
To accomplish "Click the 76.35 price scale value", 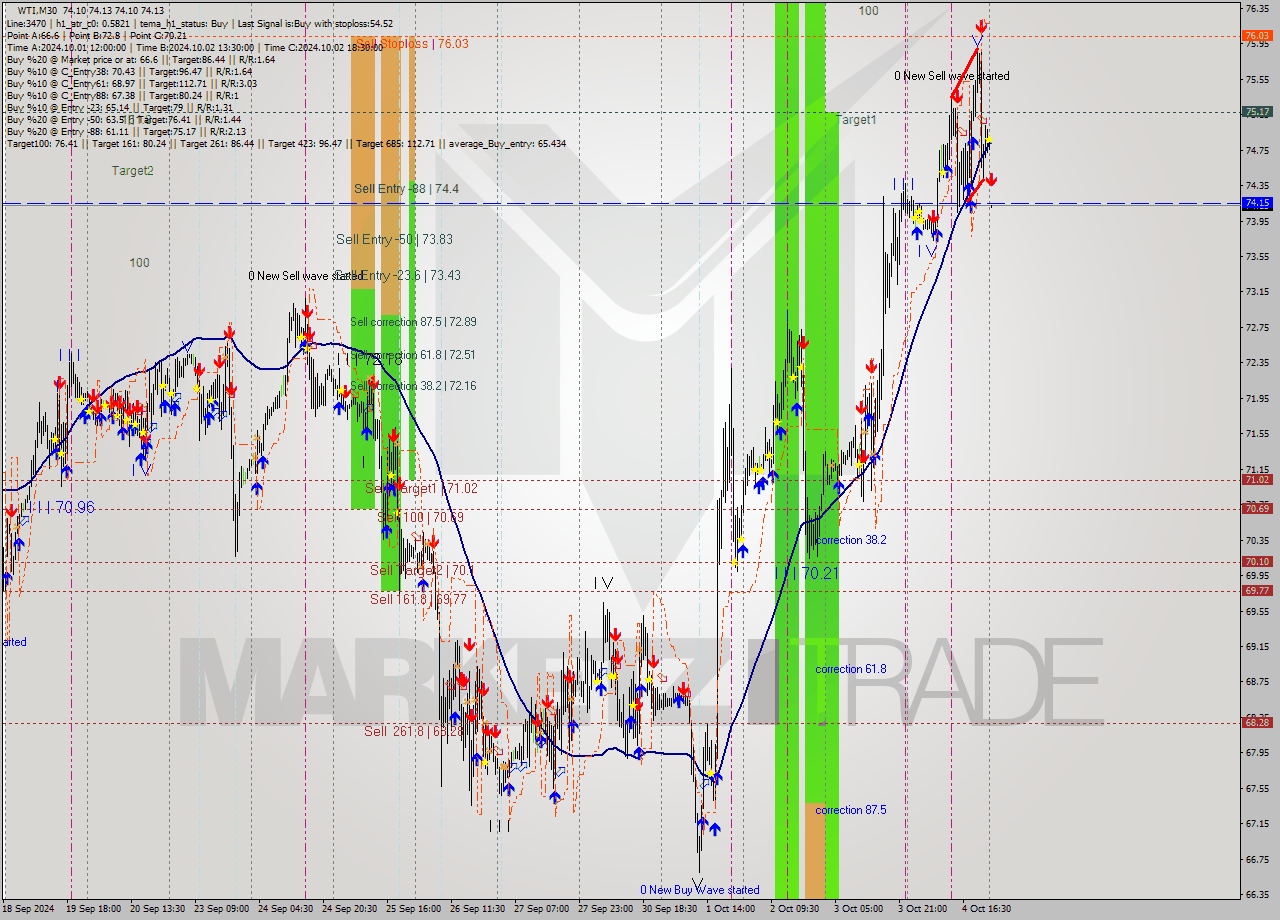I will [1257, 8].
